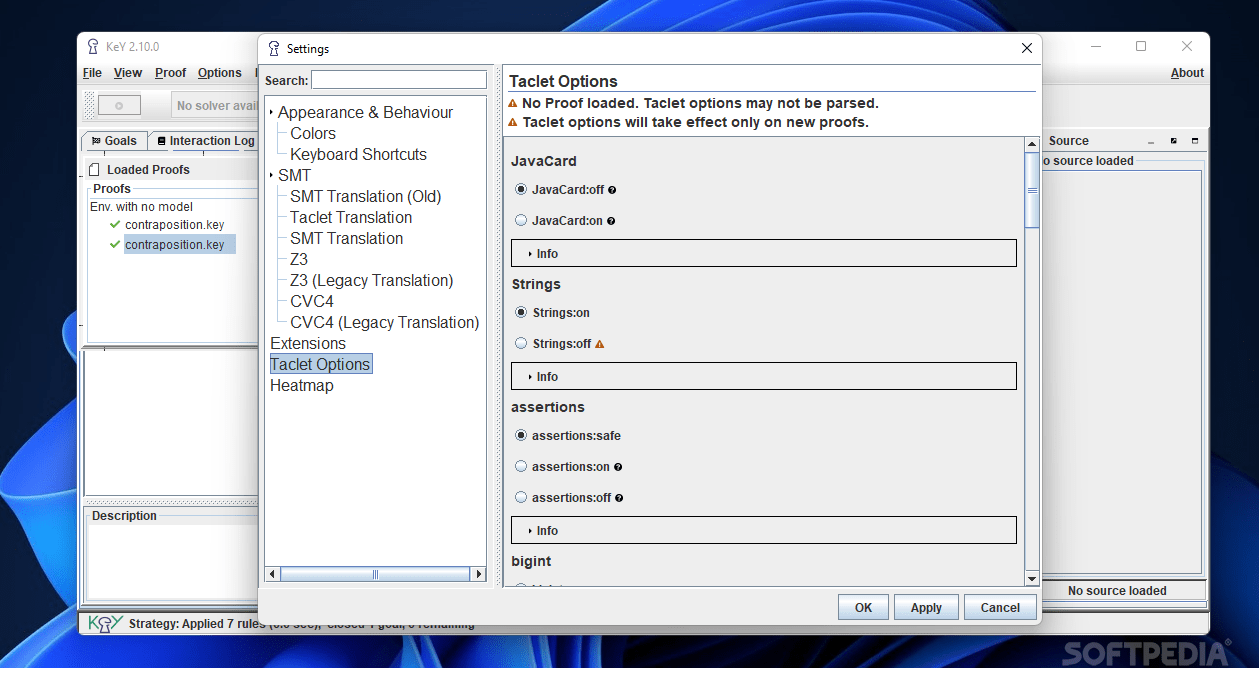Switch to the Goals tab
The height and width of the screenshot is (681, 1259).
[x=114, y=141]
